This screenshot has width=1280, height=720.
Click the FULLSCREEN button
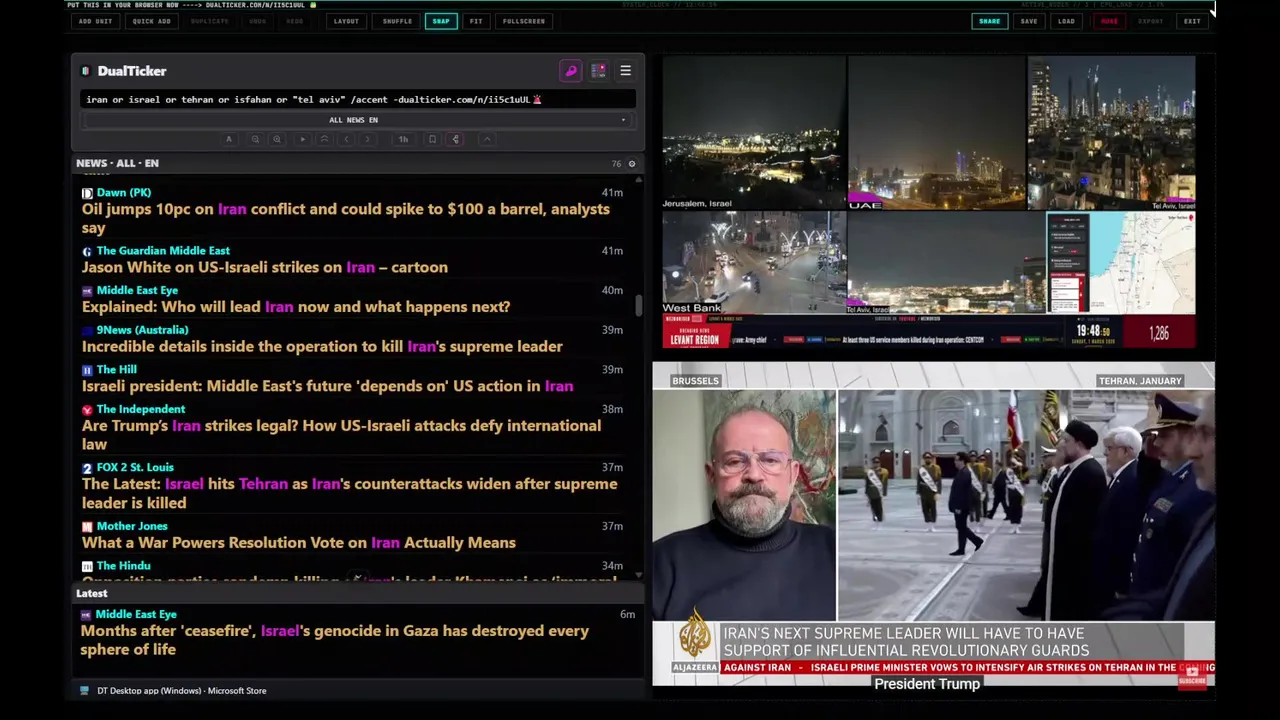pyautogui.click(x=524, y=21)
